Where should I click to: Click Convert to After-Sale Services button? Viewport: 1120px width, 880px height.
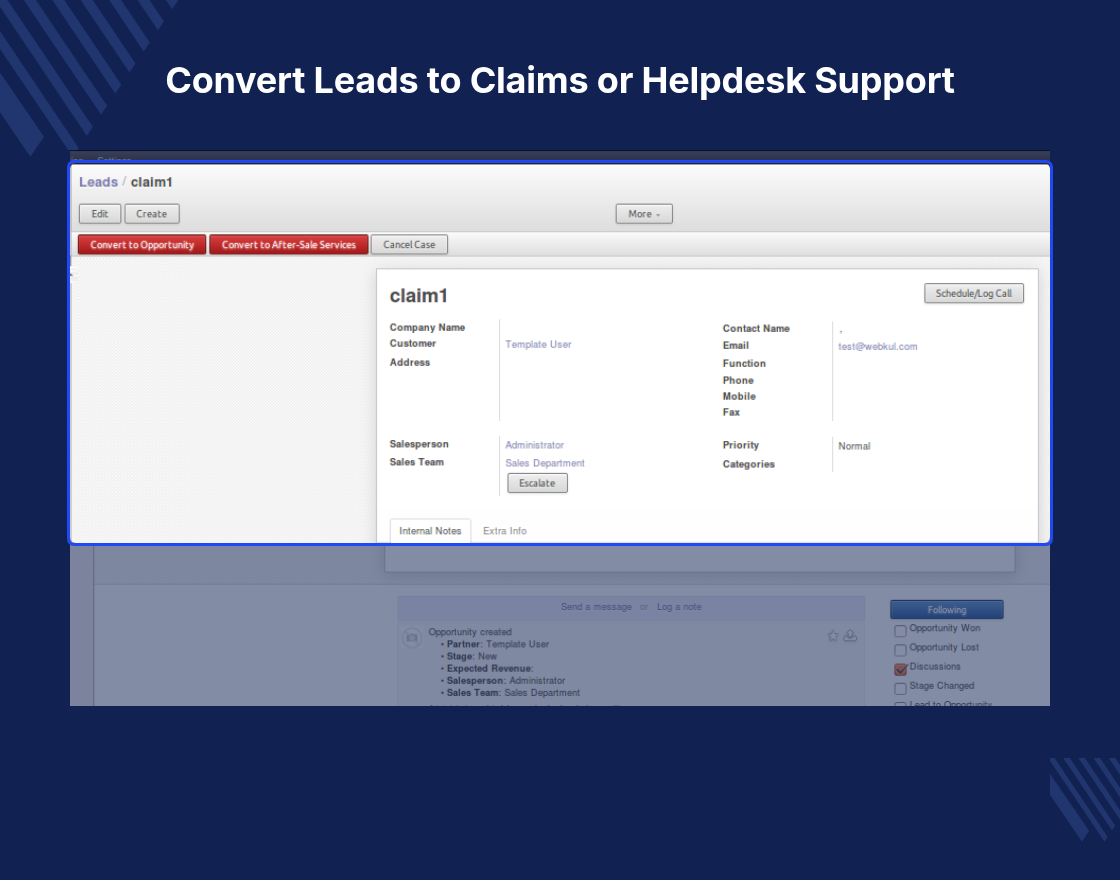click(x=289, y=244)
